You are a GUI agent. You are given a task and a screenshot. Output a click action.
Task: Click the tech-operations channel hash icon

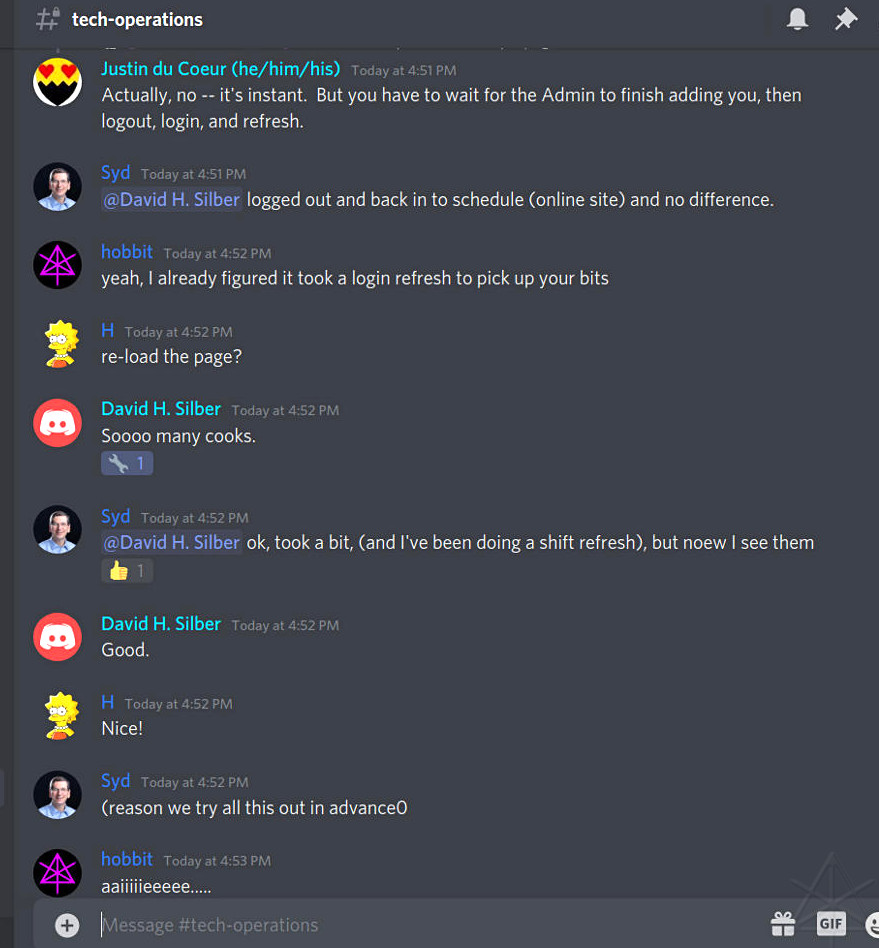[x=48, y=19]
